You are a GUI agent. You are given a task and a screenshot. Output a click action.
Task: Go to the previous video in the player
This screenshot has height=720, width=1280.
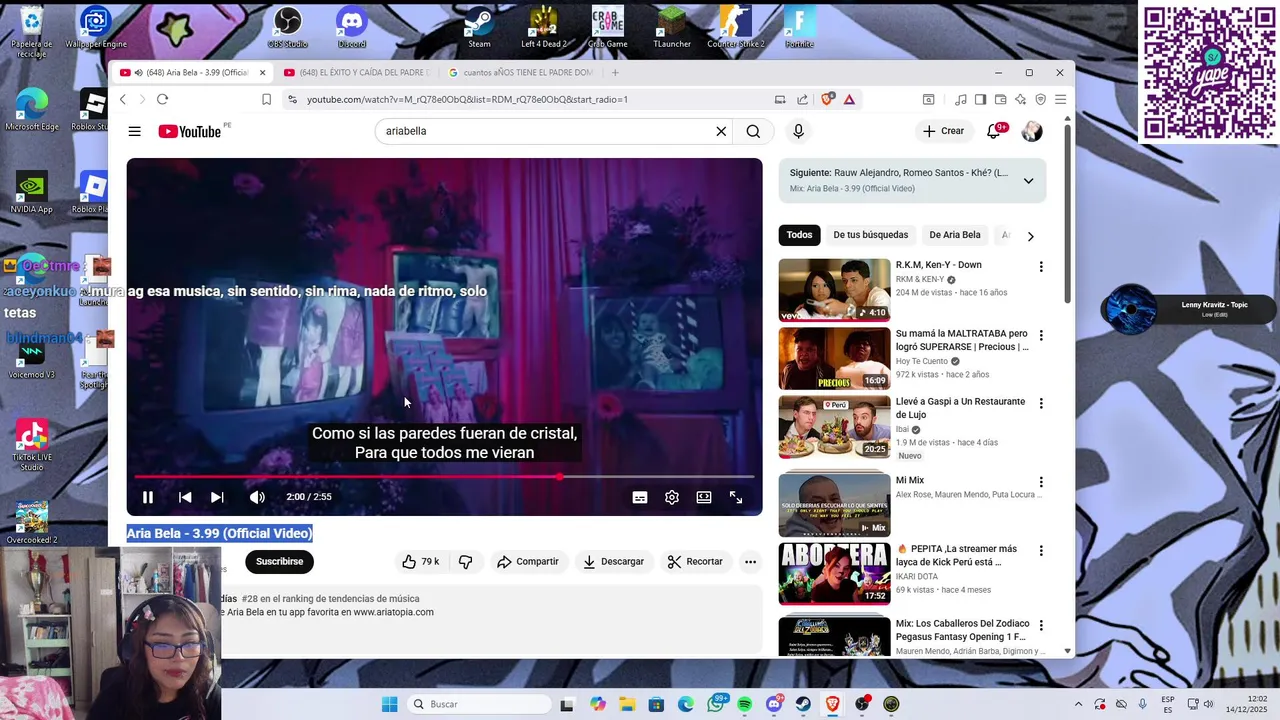point(185,497)
